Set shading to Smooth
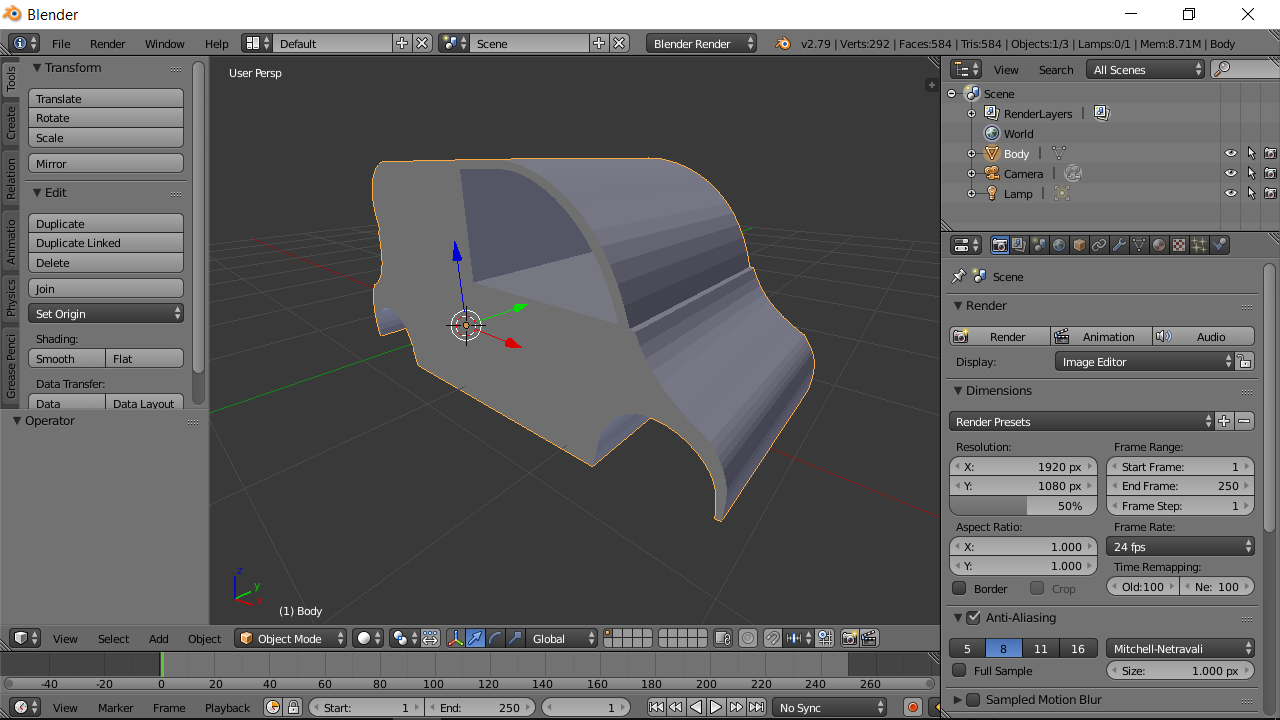The width and height of the screenshot is (1280, 720). pos(67,359)
